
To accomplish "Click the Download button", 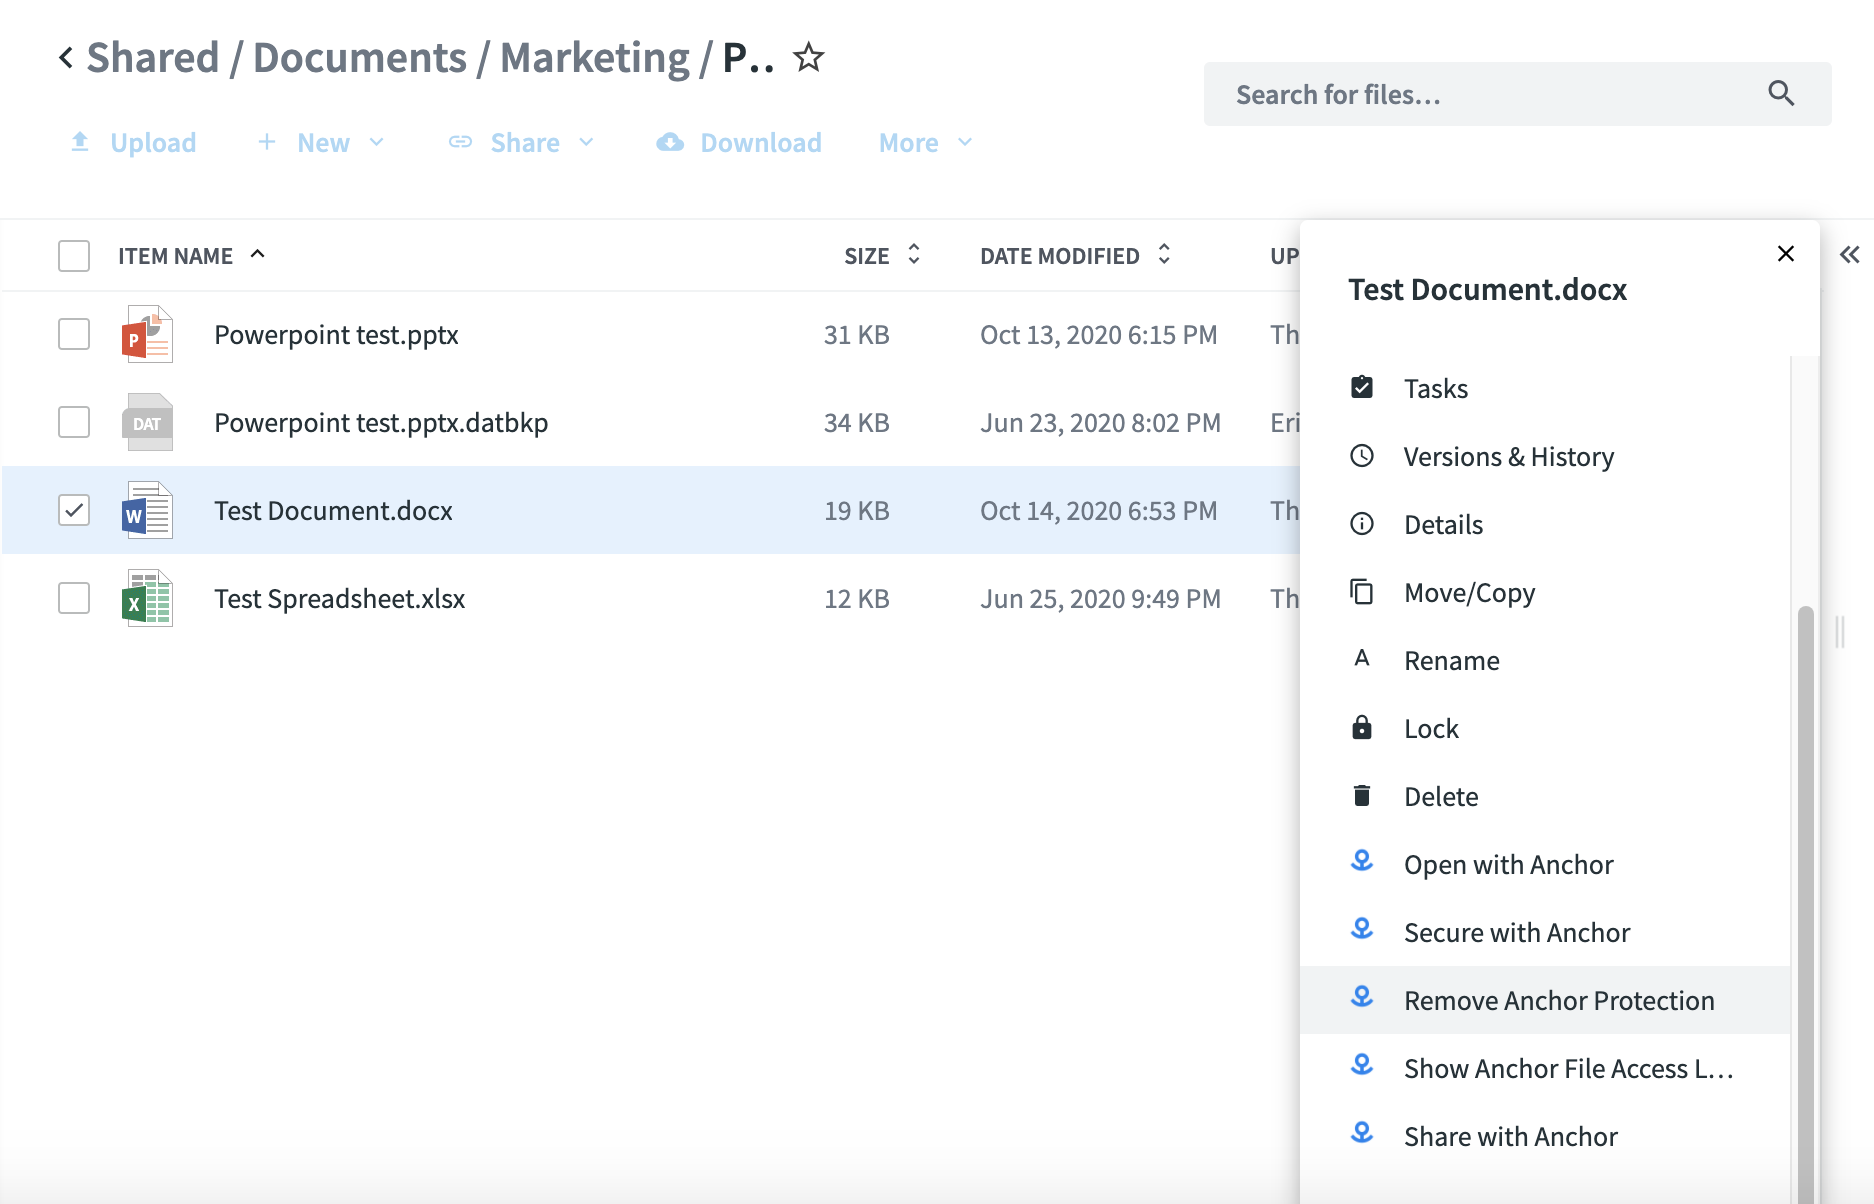I will [x=739, y=143].
